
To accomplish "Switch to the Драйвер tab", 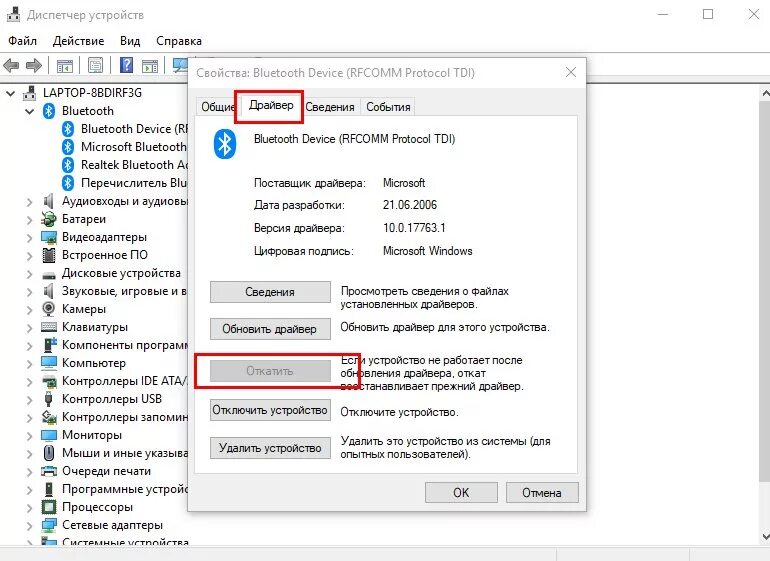I will pyautogui.click(x=271, y=105).
